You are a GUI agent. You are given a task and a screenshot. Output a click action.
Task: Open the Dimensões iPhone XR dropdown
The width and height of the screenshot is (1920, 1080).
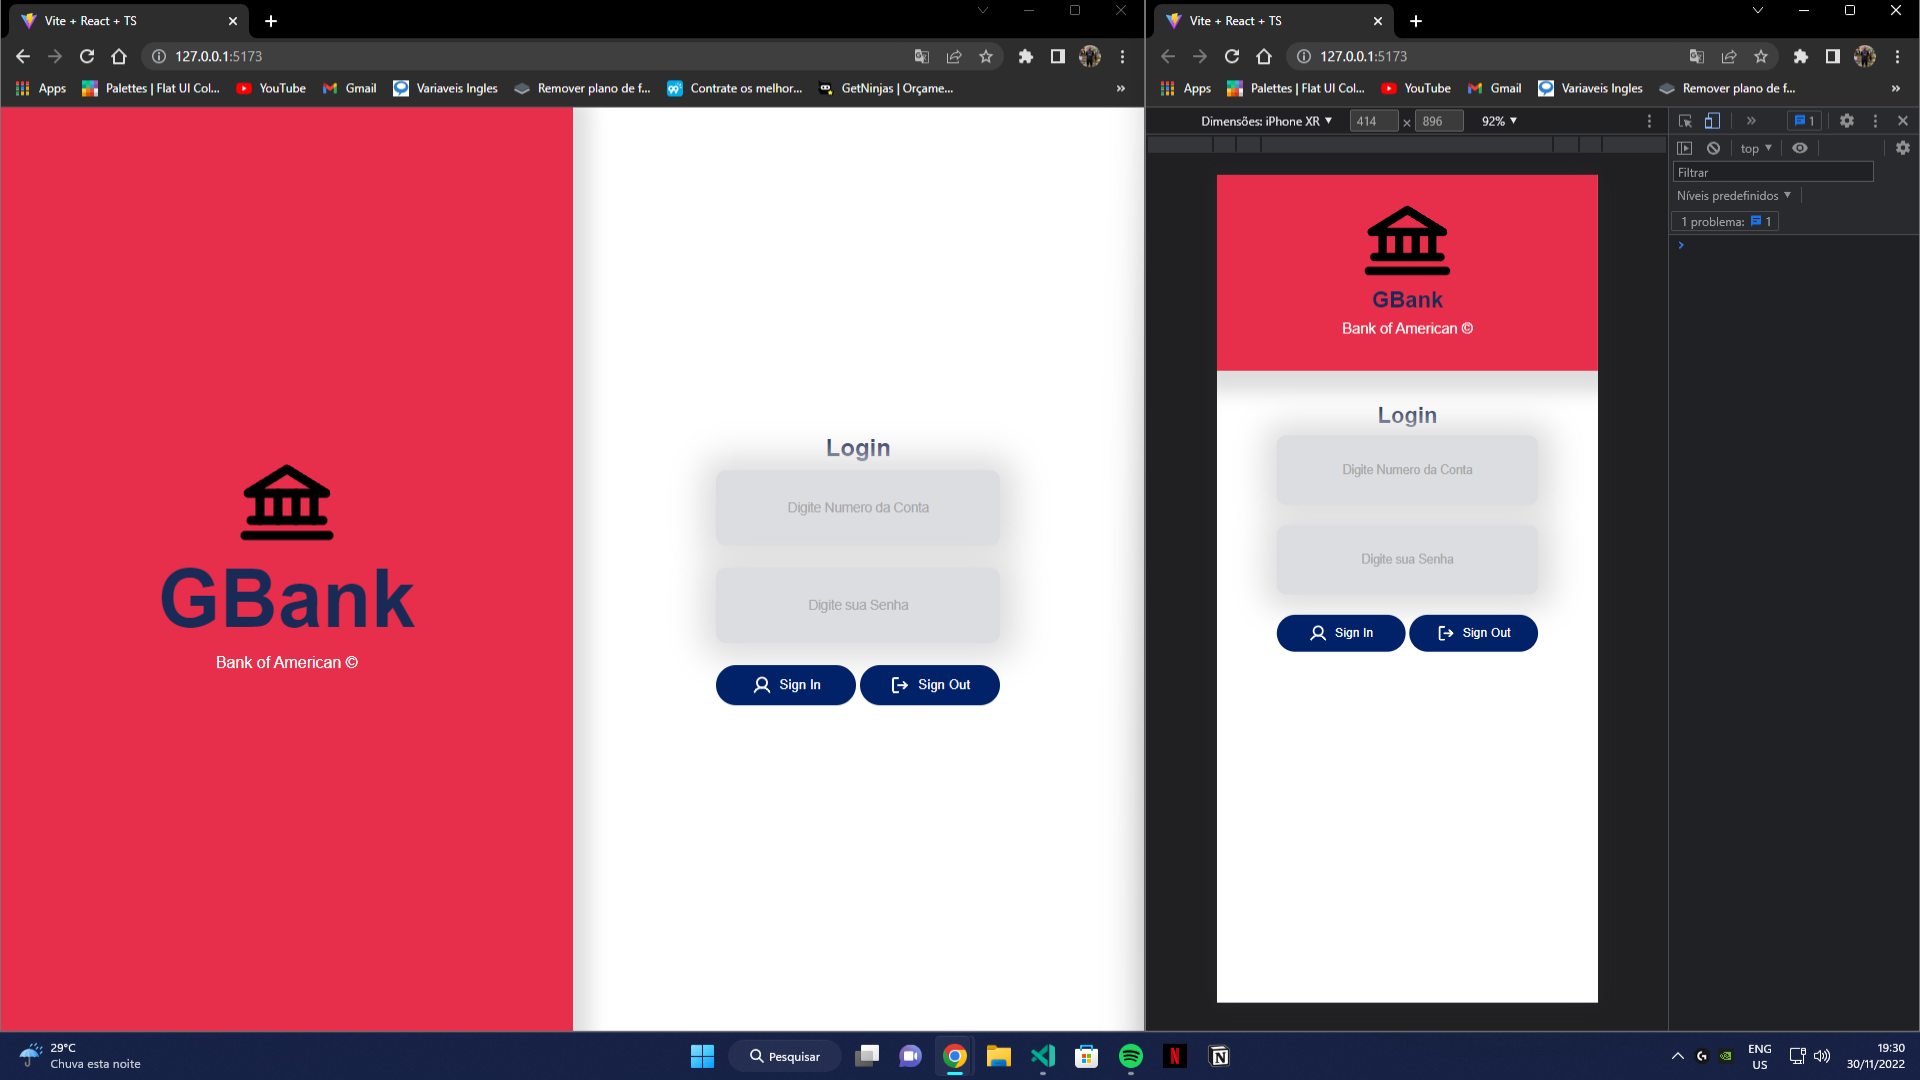[1267, 120]
